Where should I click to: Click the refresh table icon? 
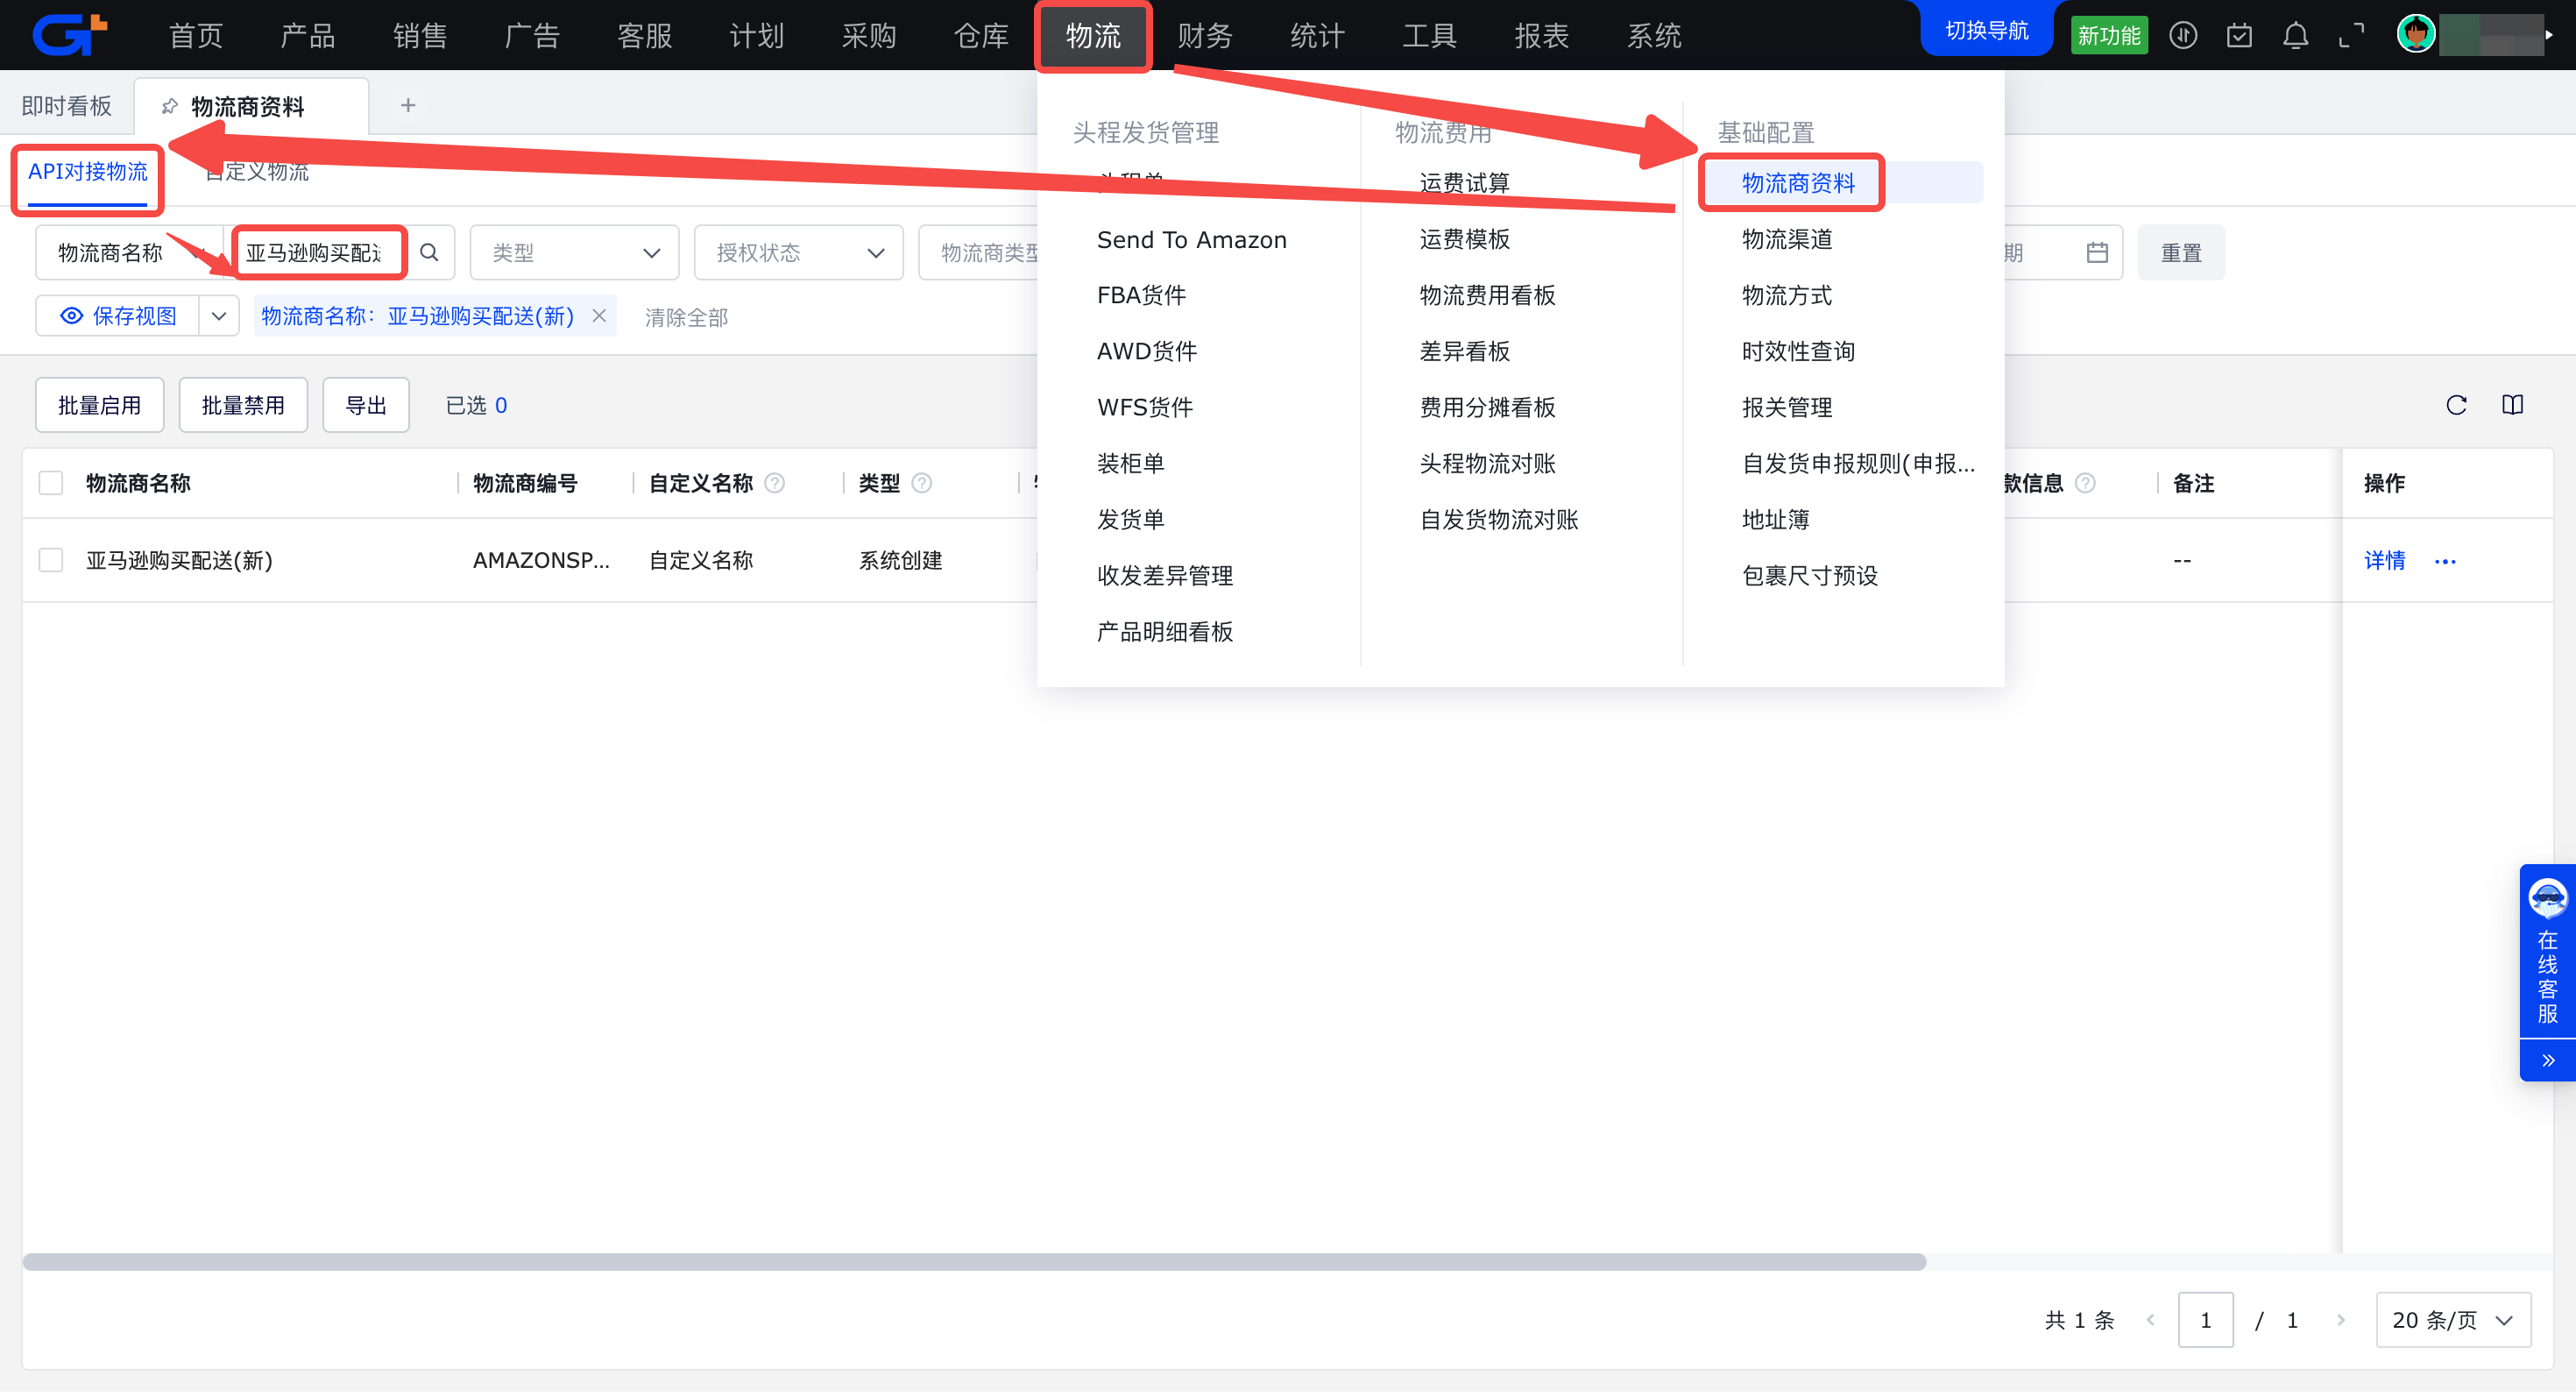[2456, 406]
